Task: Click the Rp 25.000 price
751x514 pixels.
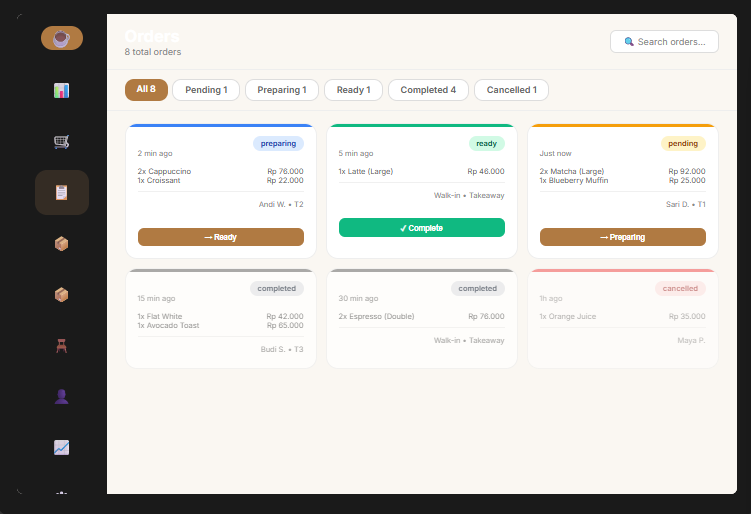Action: pyautogui.click(x=687, y=181)
